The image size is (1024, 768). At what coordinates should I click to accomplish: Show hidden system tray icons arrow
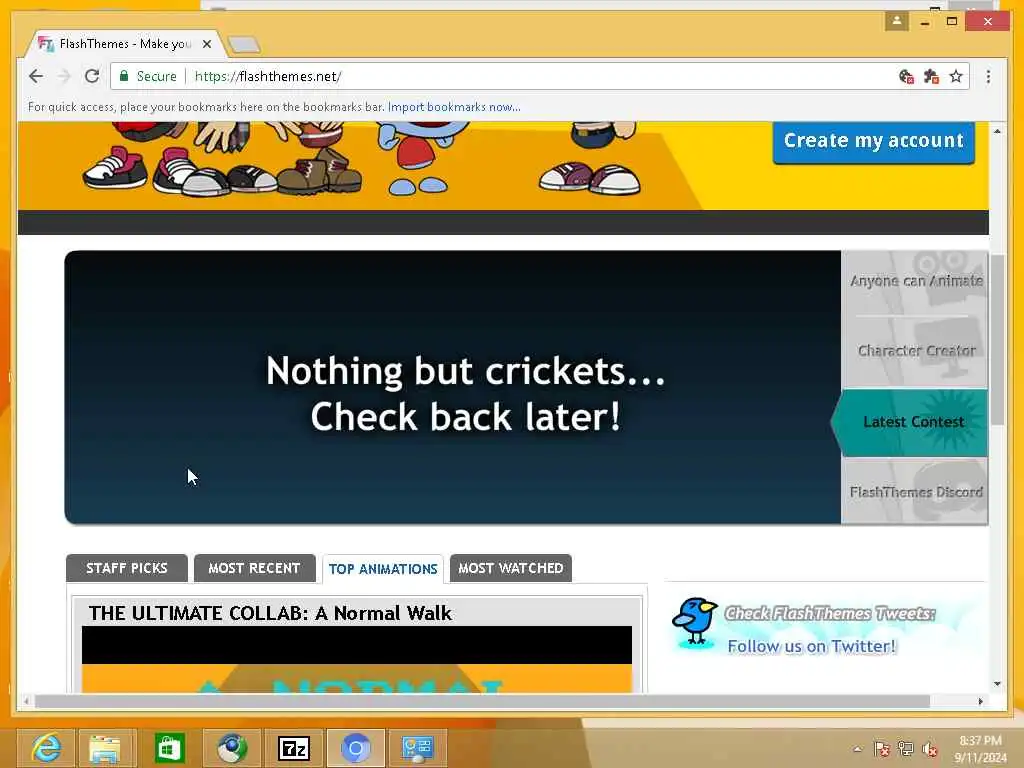pos(857,750)
